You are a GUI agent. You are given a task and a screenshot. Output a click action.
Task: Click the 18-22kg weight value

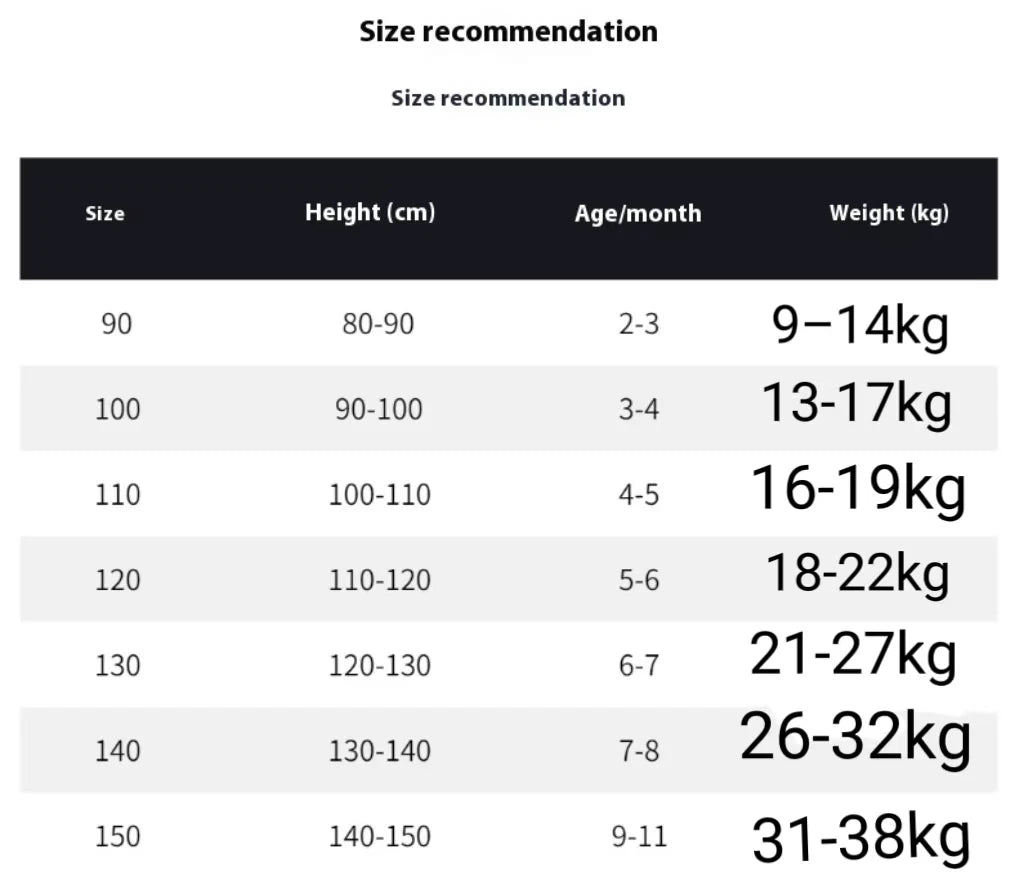point(857,573)
